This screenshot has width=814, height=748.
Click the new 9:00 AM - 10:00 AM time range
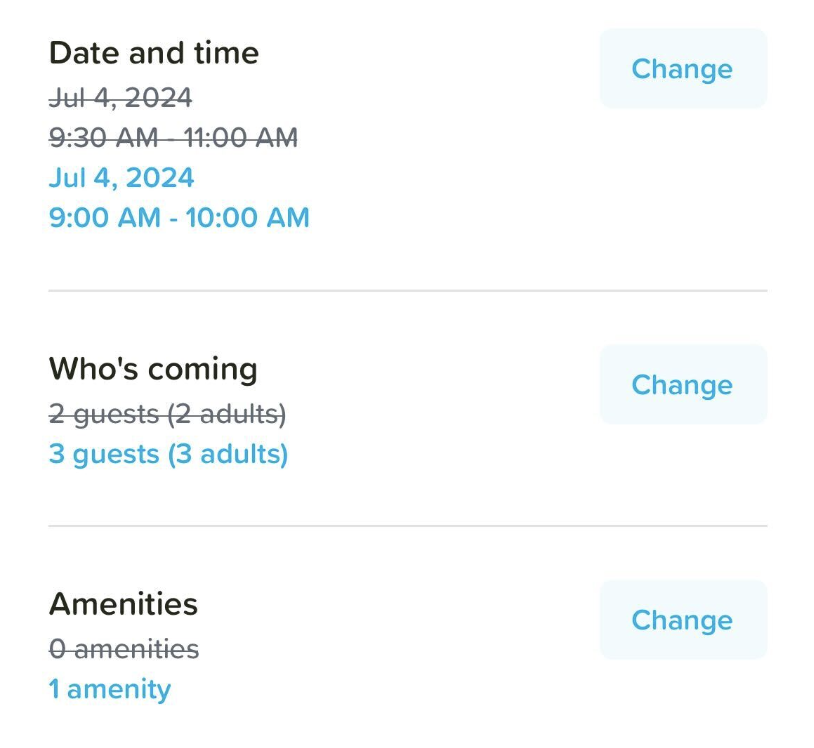(179, 217)
